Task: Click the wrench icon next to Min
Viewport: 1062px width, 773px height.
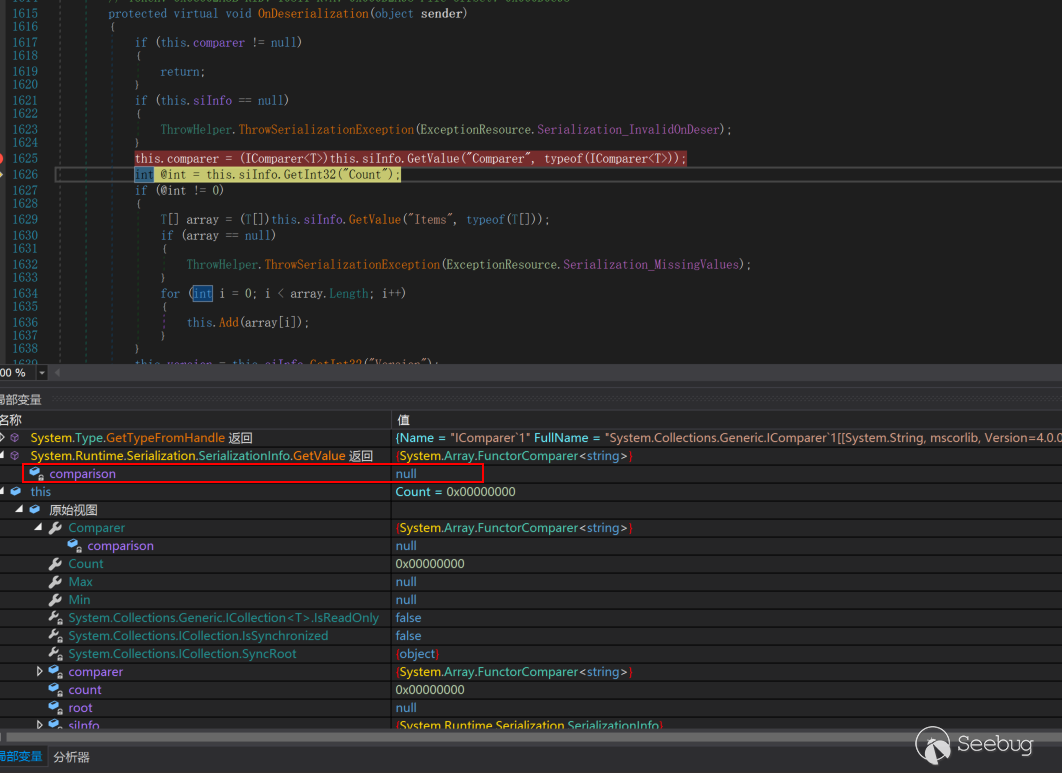Action: pyautogui.click(x=56, y=600)
